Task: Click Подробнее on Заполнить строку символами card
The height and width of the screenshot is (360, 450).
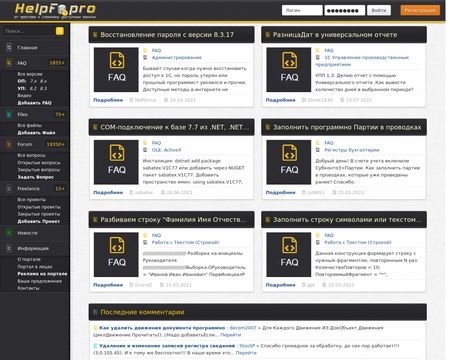Action: point(281,285)
